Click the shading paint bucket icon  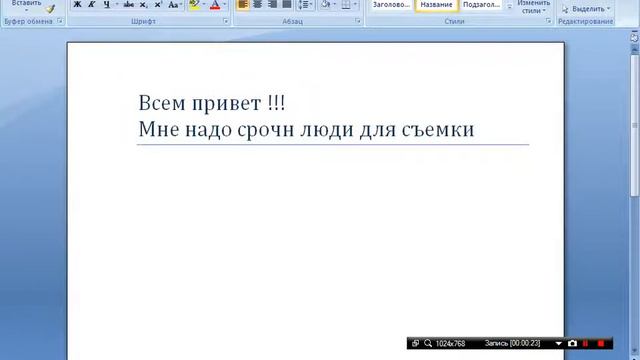pyautogui.click(x=325, y=5)
